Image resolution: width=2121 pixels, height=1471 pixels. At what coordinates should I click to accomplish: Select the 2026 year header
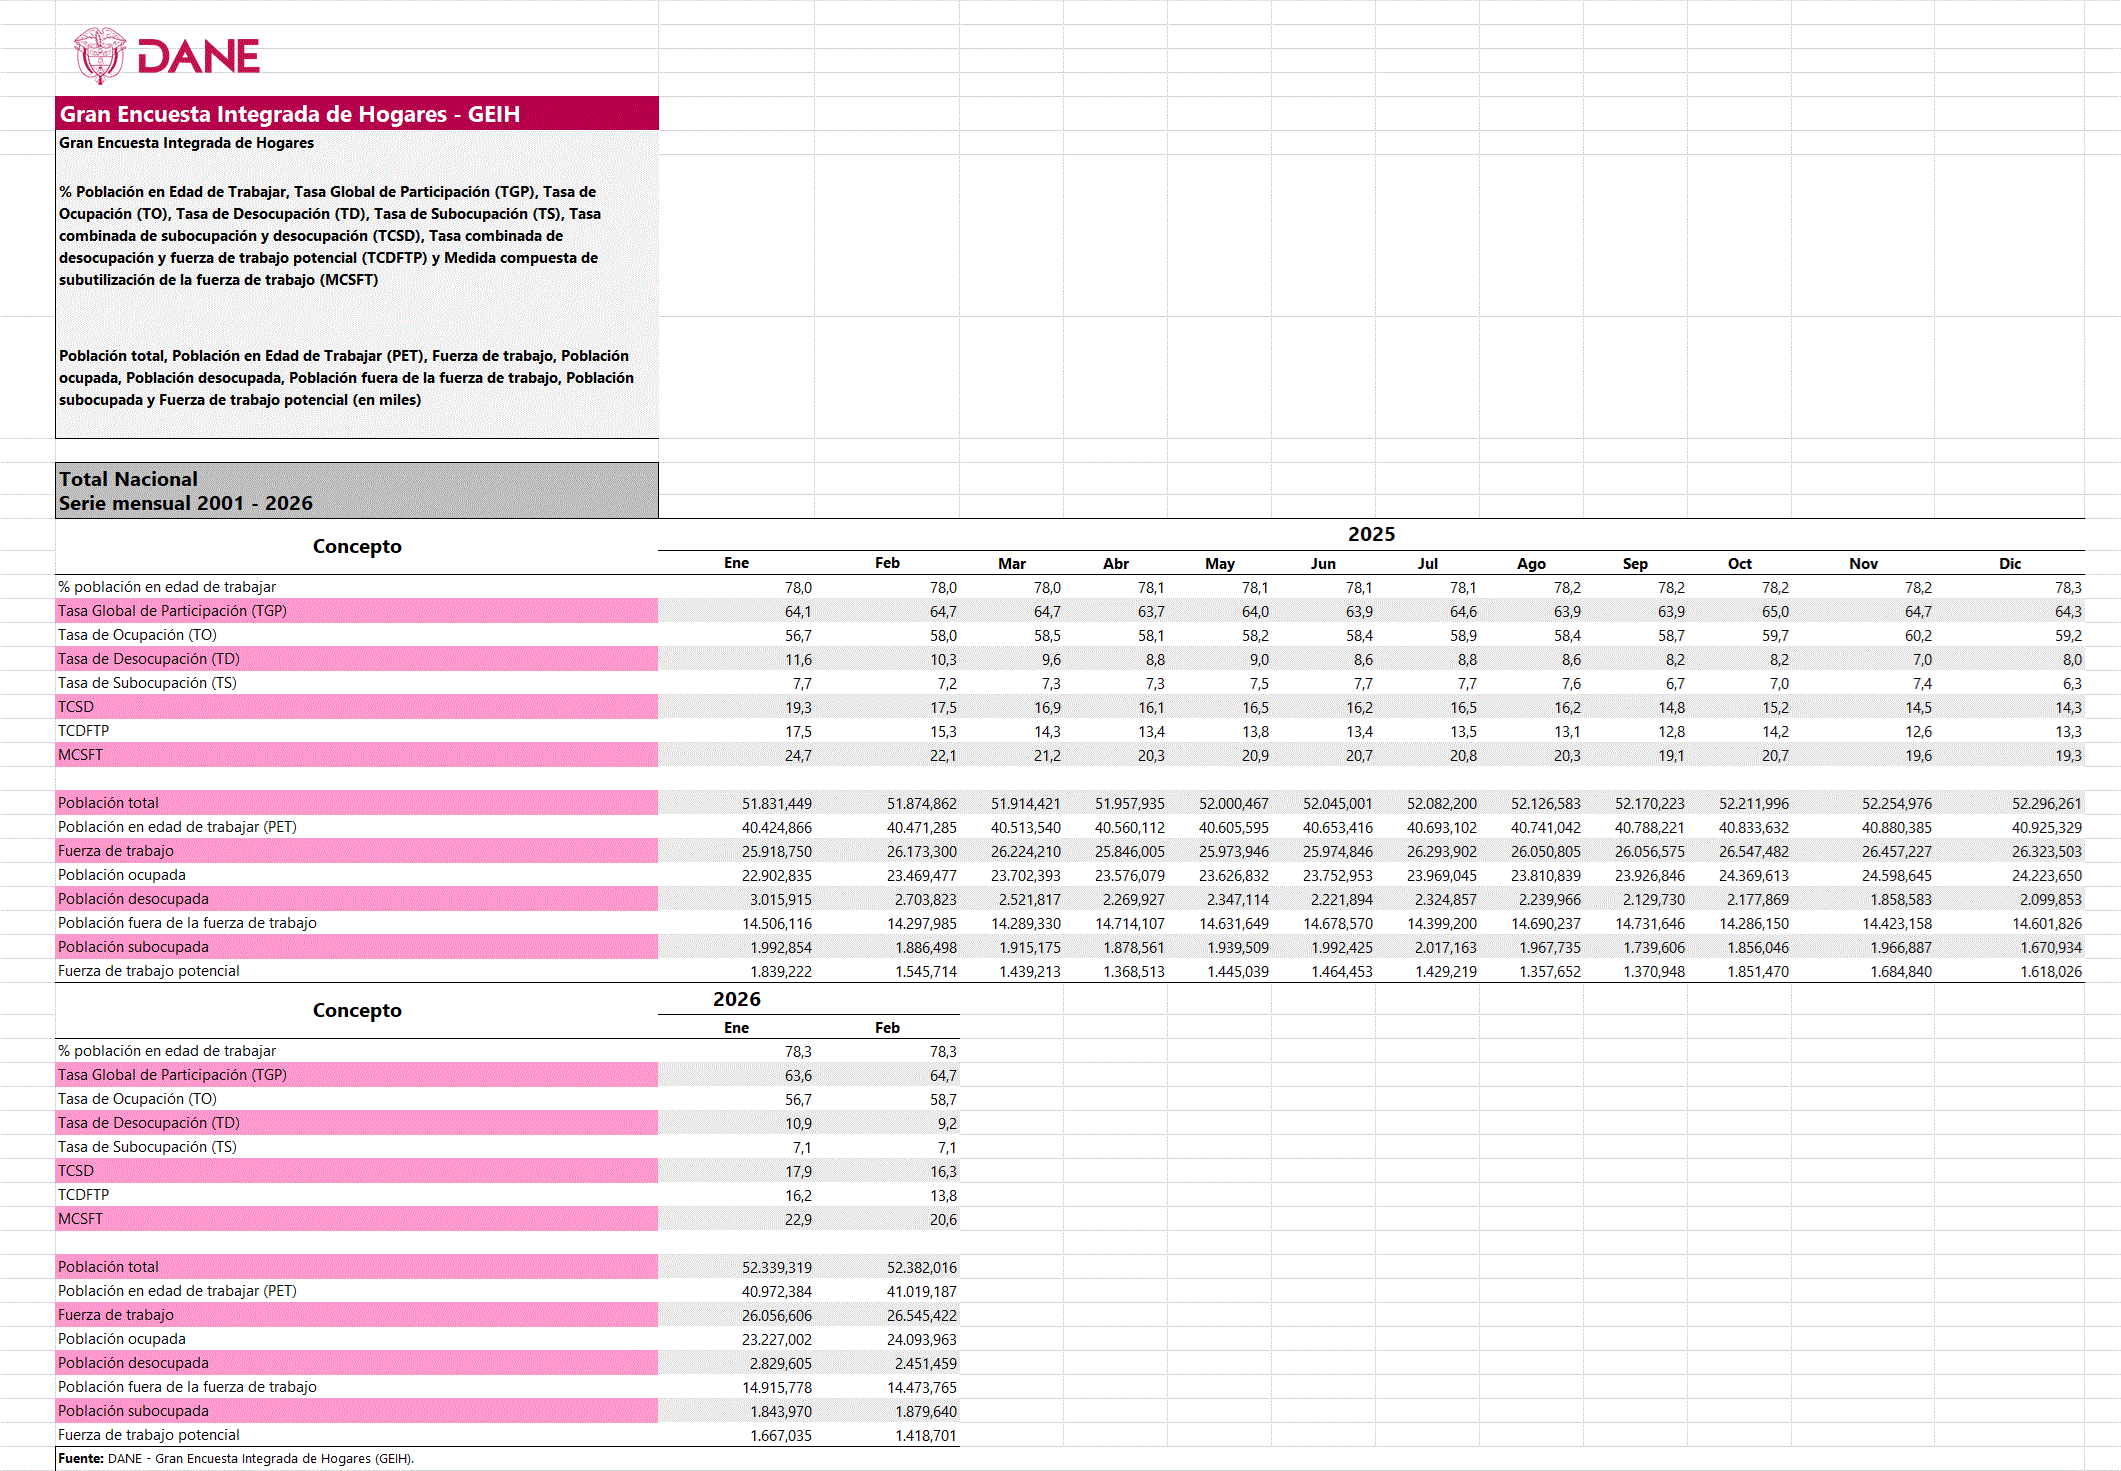tap(737, 999)
